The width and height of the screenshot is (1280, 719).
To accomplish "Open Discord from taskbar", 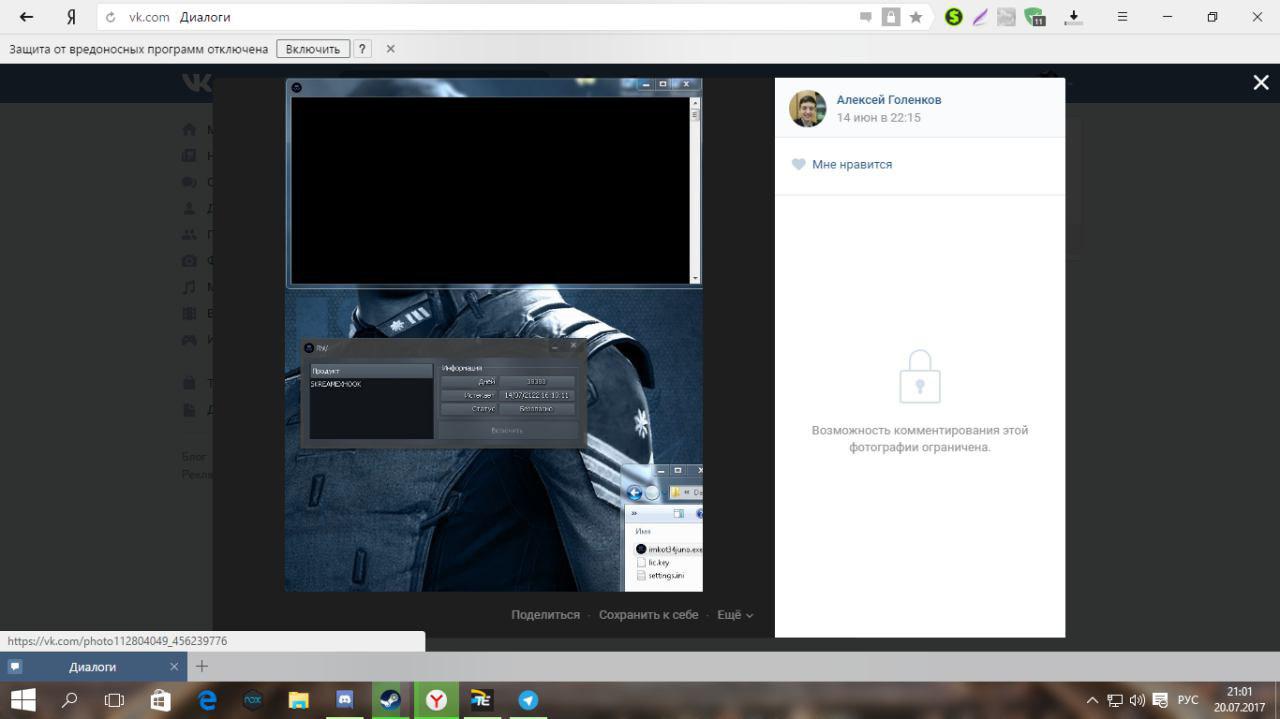I will (x=345, y=700).
